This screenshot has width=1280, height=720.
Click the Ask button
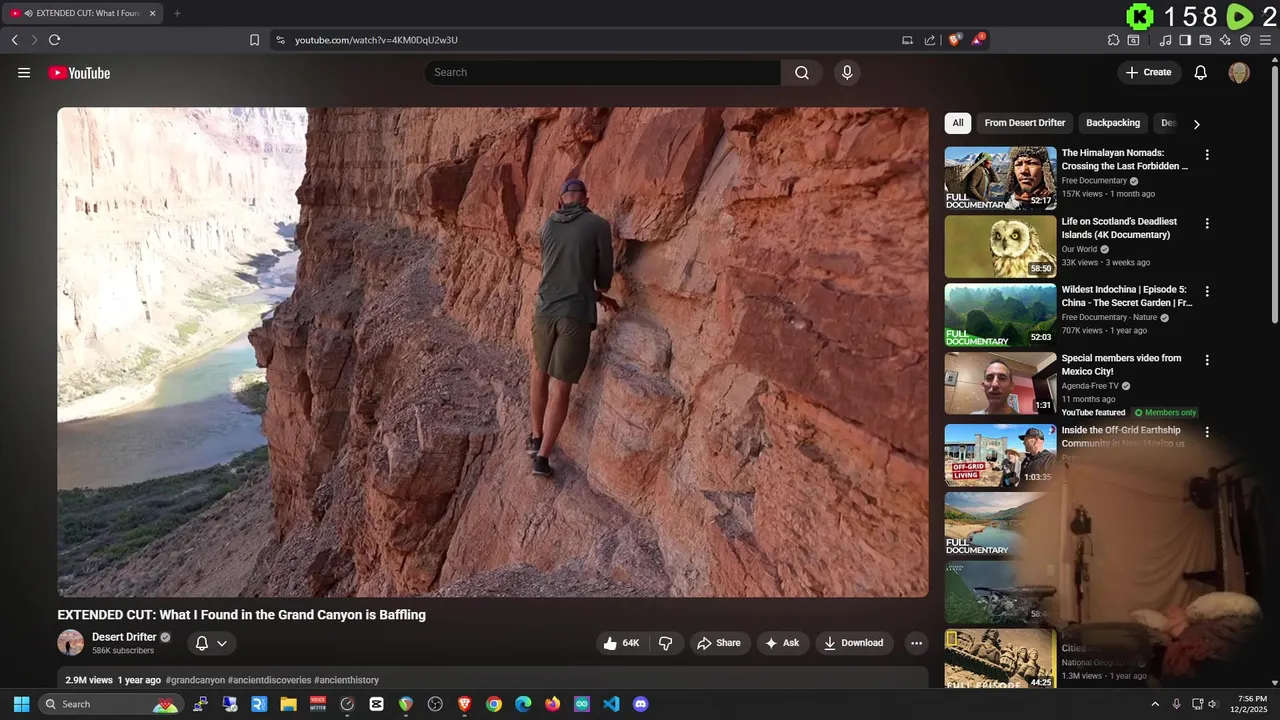[782, 643]
